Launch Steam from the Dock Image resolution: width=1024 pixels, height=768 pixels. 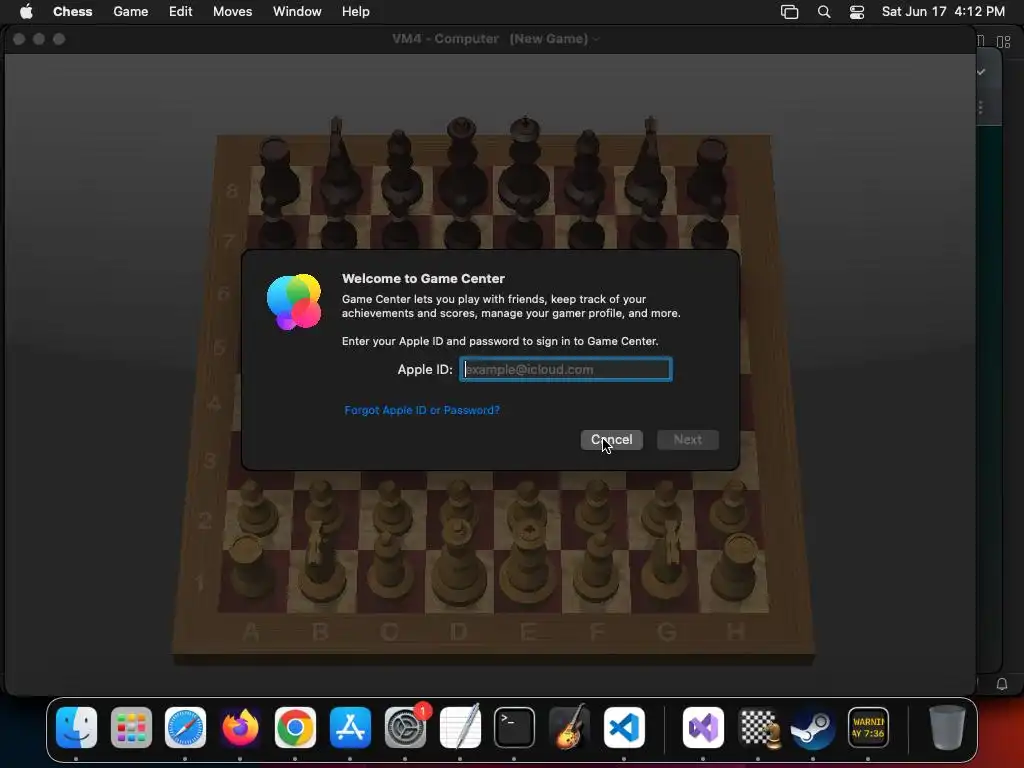[813, 728]
